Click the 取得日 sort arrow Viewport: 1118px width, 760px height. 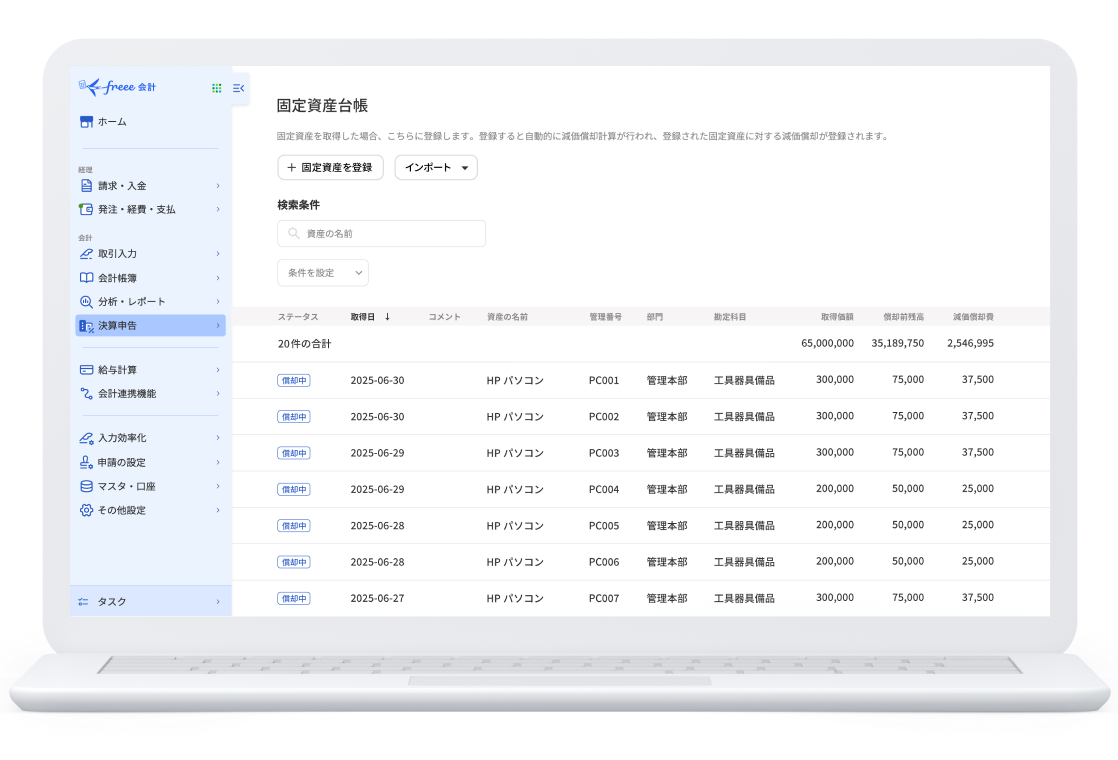pos(387,317)
